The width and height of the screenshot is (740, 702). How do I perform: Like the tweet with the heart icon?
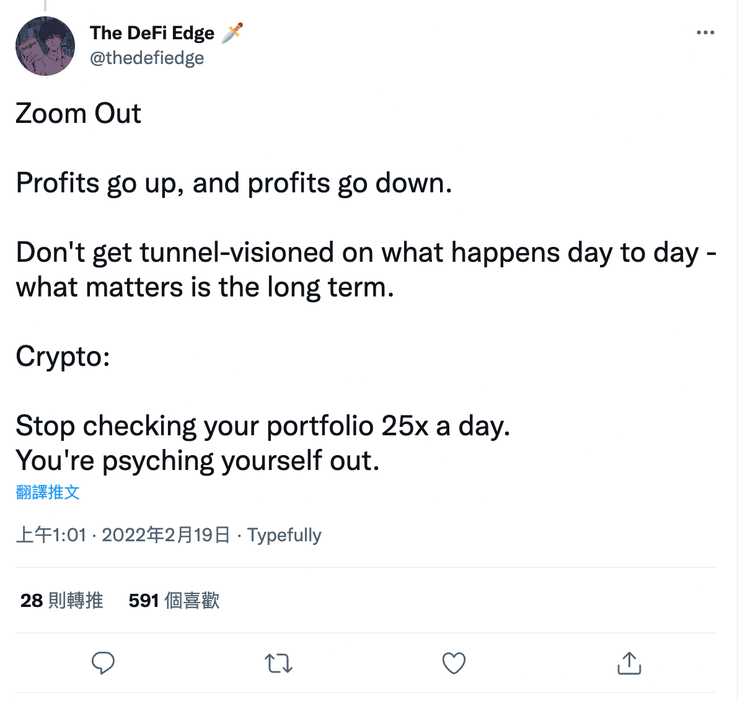tap(454, 662)
